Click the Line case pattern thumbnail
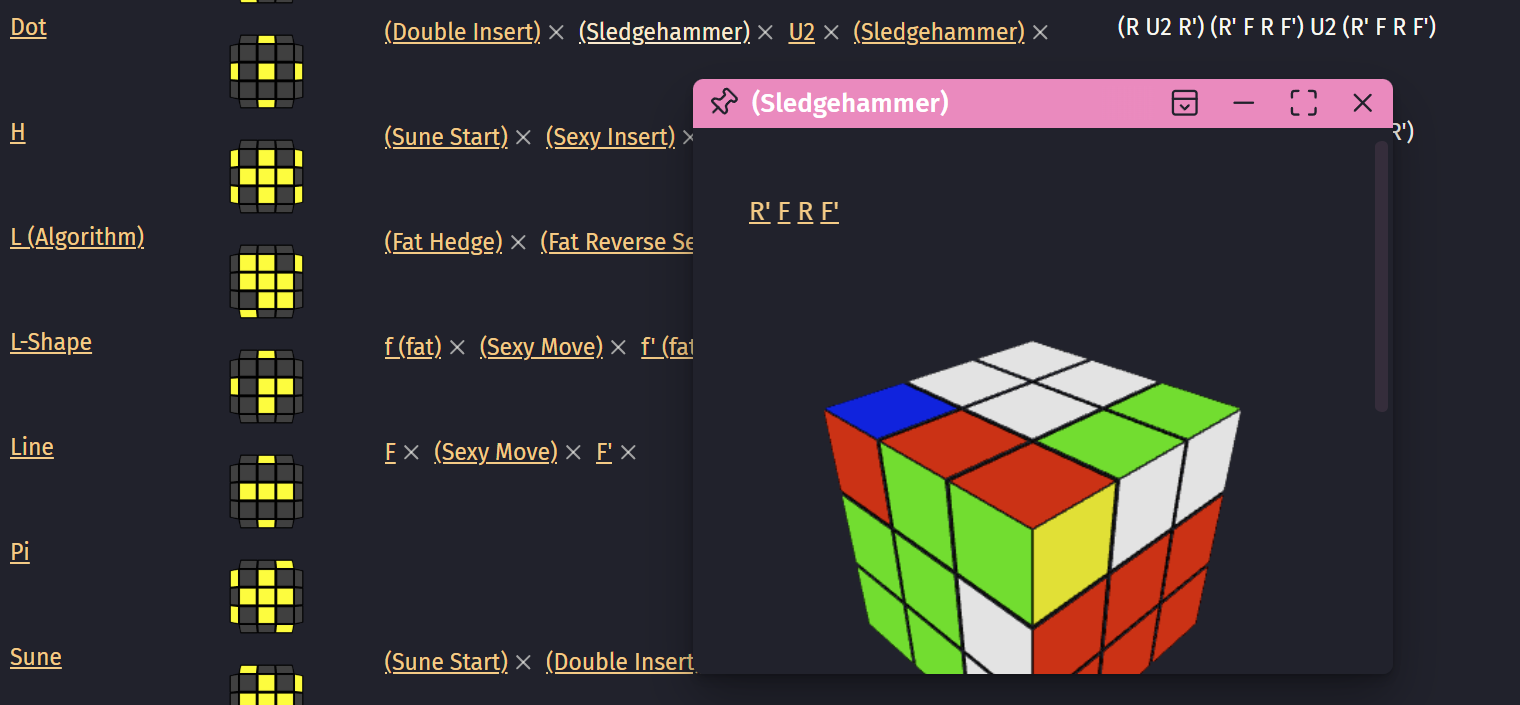This screenshot has width=1520, height=705. (266, 491)
